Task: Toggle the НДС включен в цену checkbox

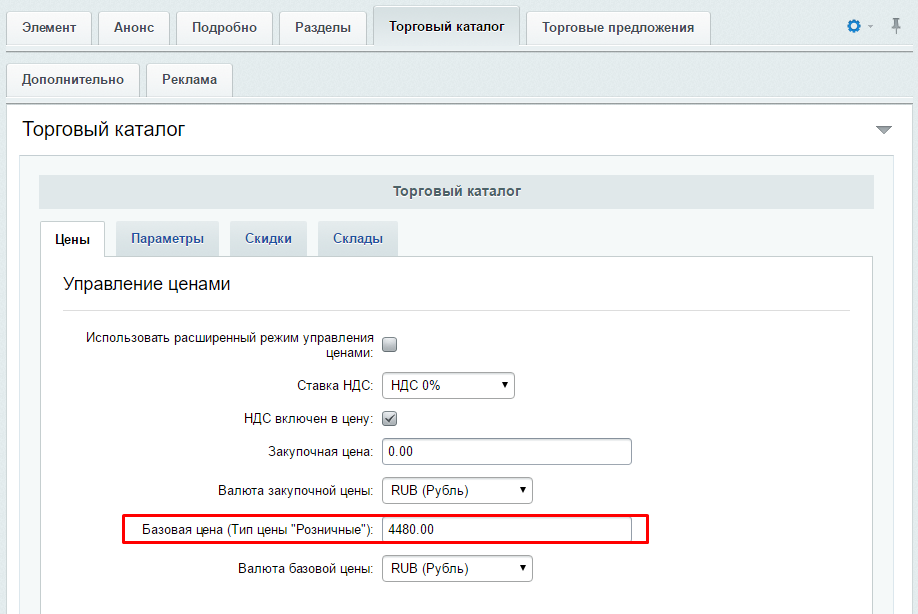Action: click(x=389, y=419)
